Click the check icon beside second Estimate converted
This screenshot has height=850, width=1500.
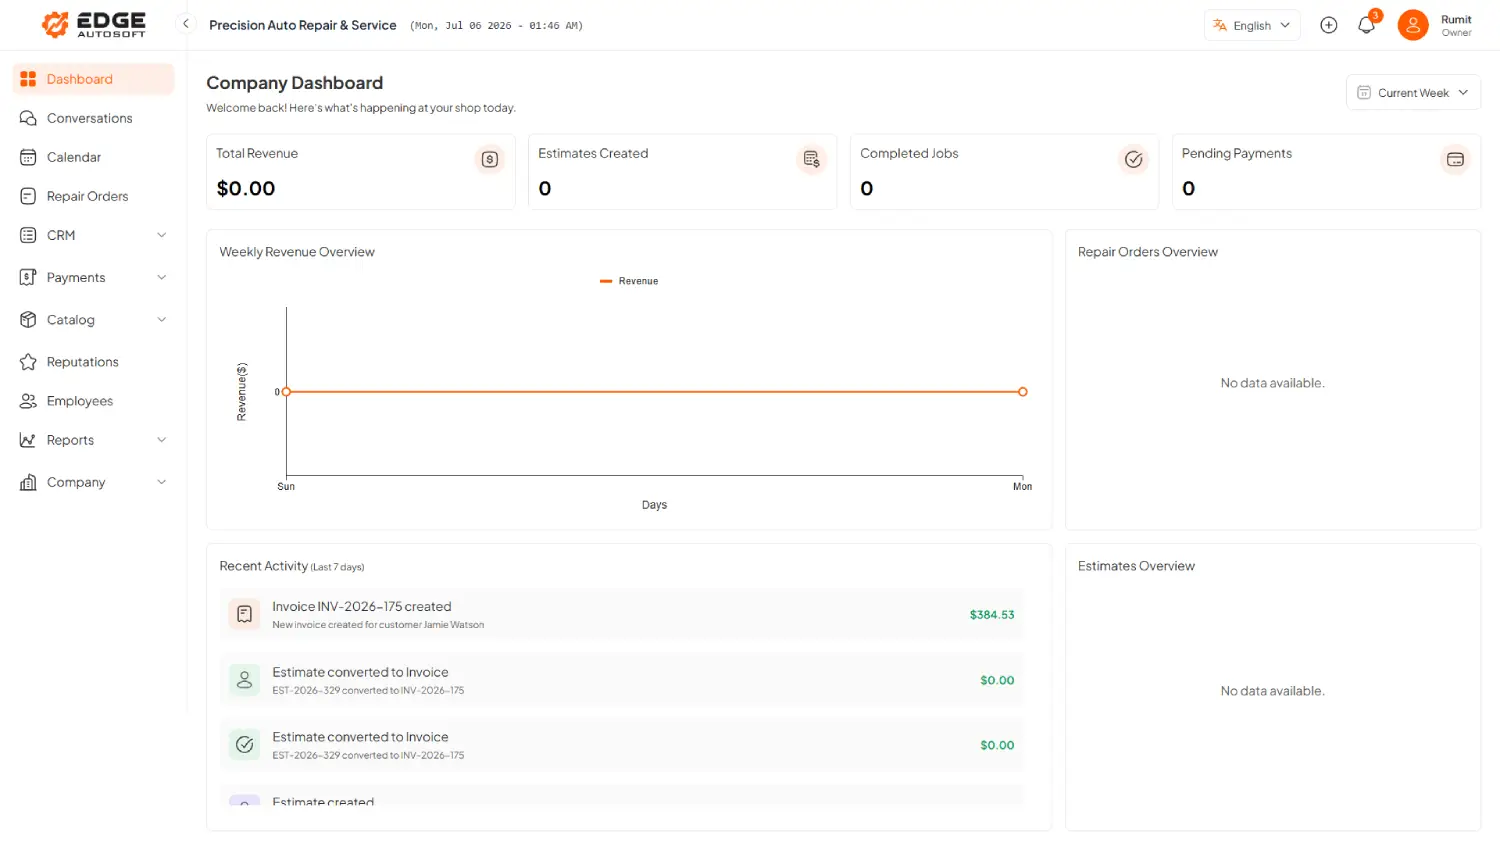point(244,745)
